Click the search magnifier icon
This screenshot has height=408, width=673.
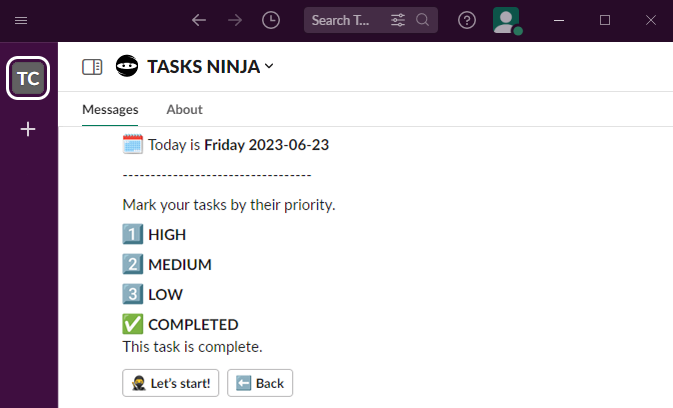[x=423, y=20]
